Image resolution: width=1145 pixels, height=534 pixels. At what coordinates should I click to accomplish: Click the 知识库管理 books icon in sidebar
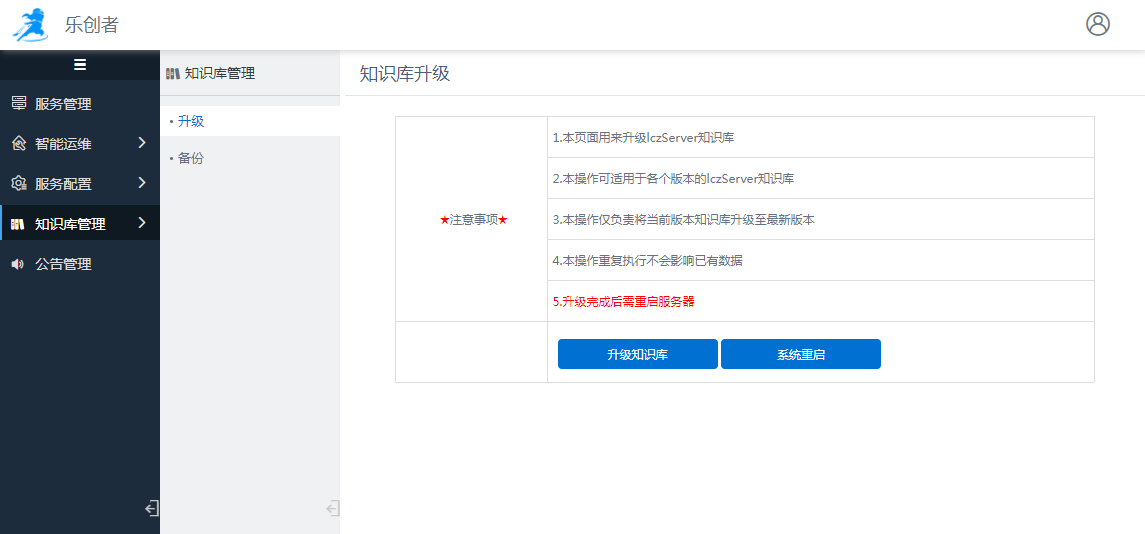pyautogui.click(x=18, y=224)
